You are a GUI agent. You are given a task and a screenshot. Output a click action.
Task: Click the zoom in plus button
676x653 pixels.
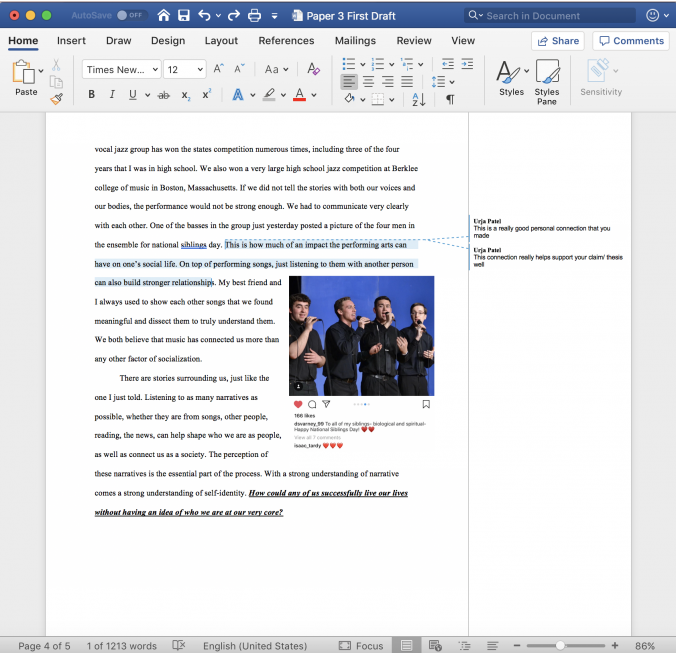[x=615, y=645]
